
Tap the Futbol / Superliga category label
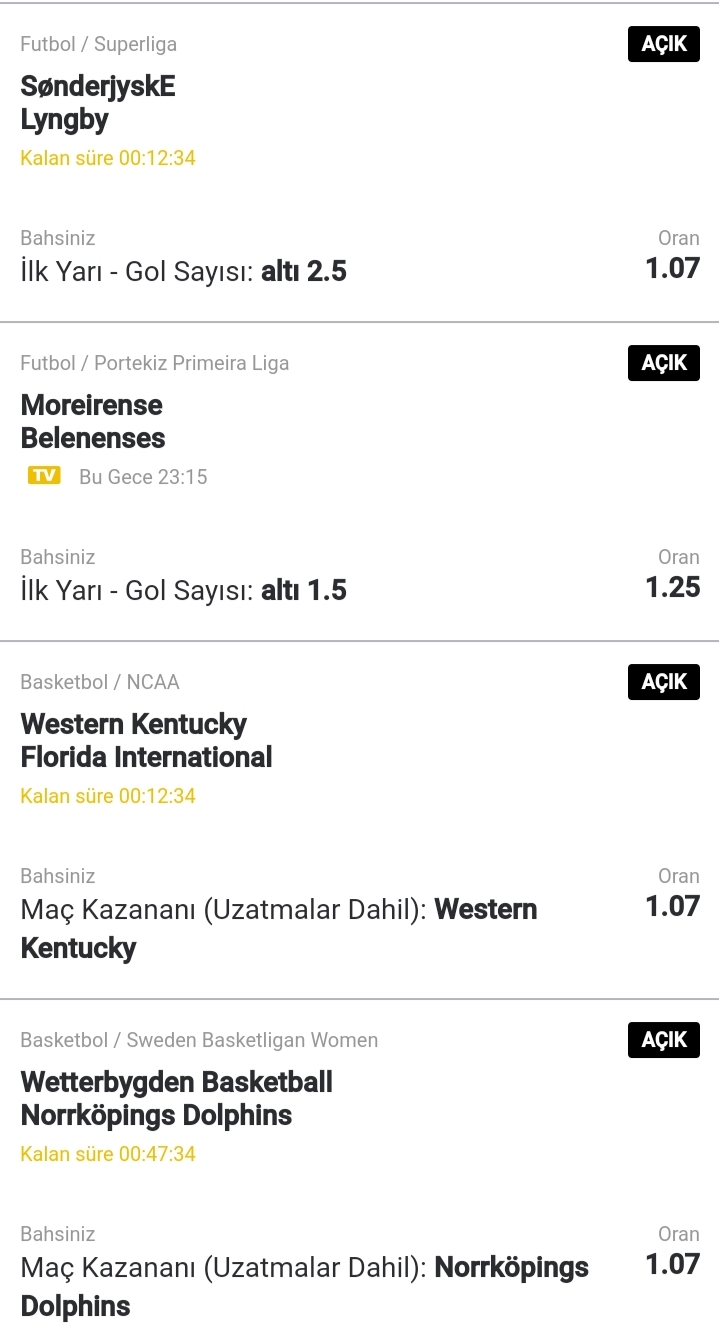(99, 45)
